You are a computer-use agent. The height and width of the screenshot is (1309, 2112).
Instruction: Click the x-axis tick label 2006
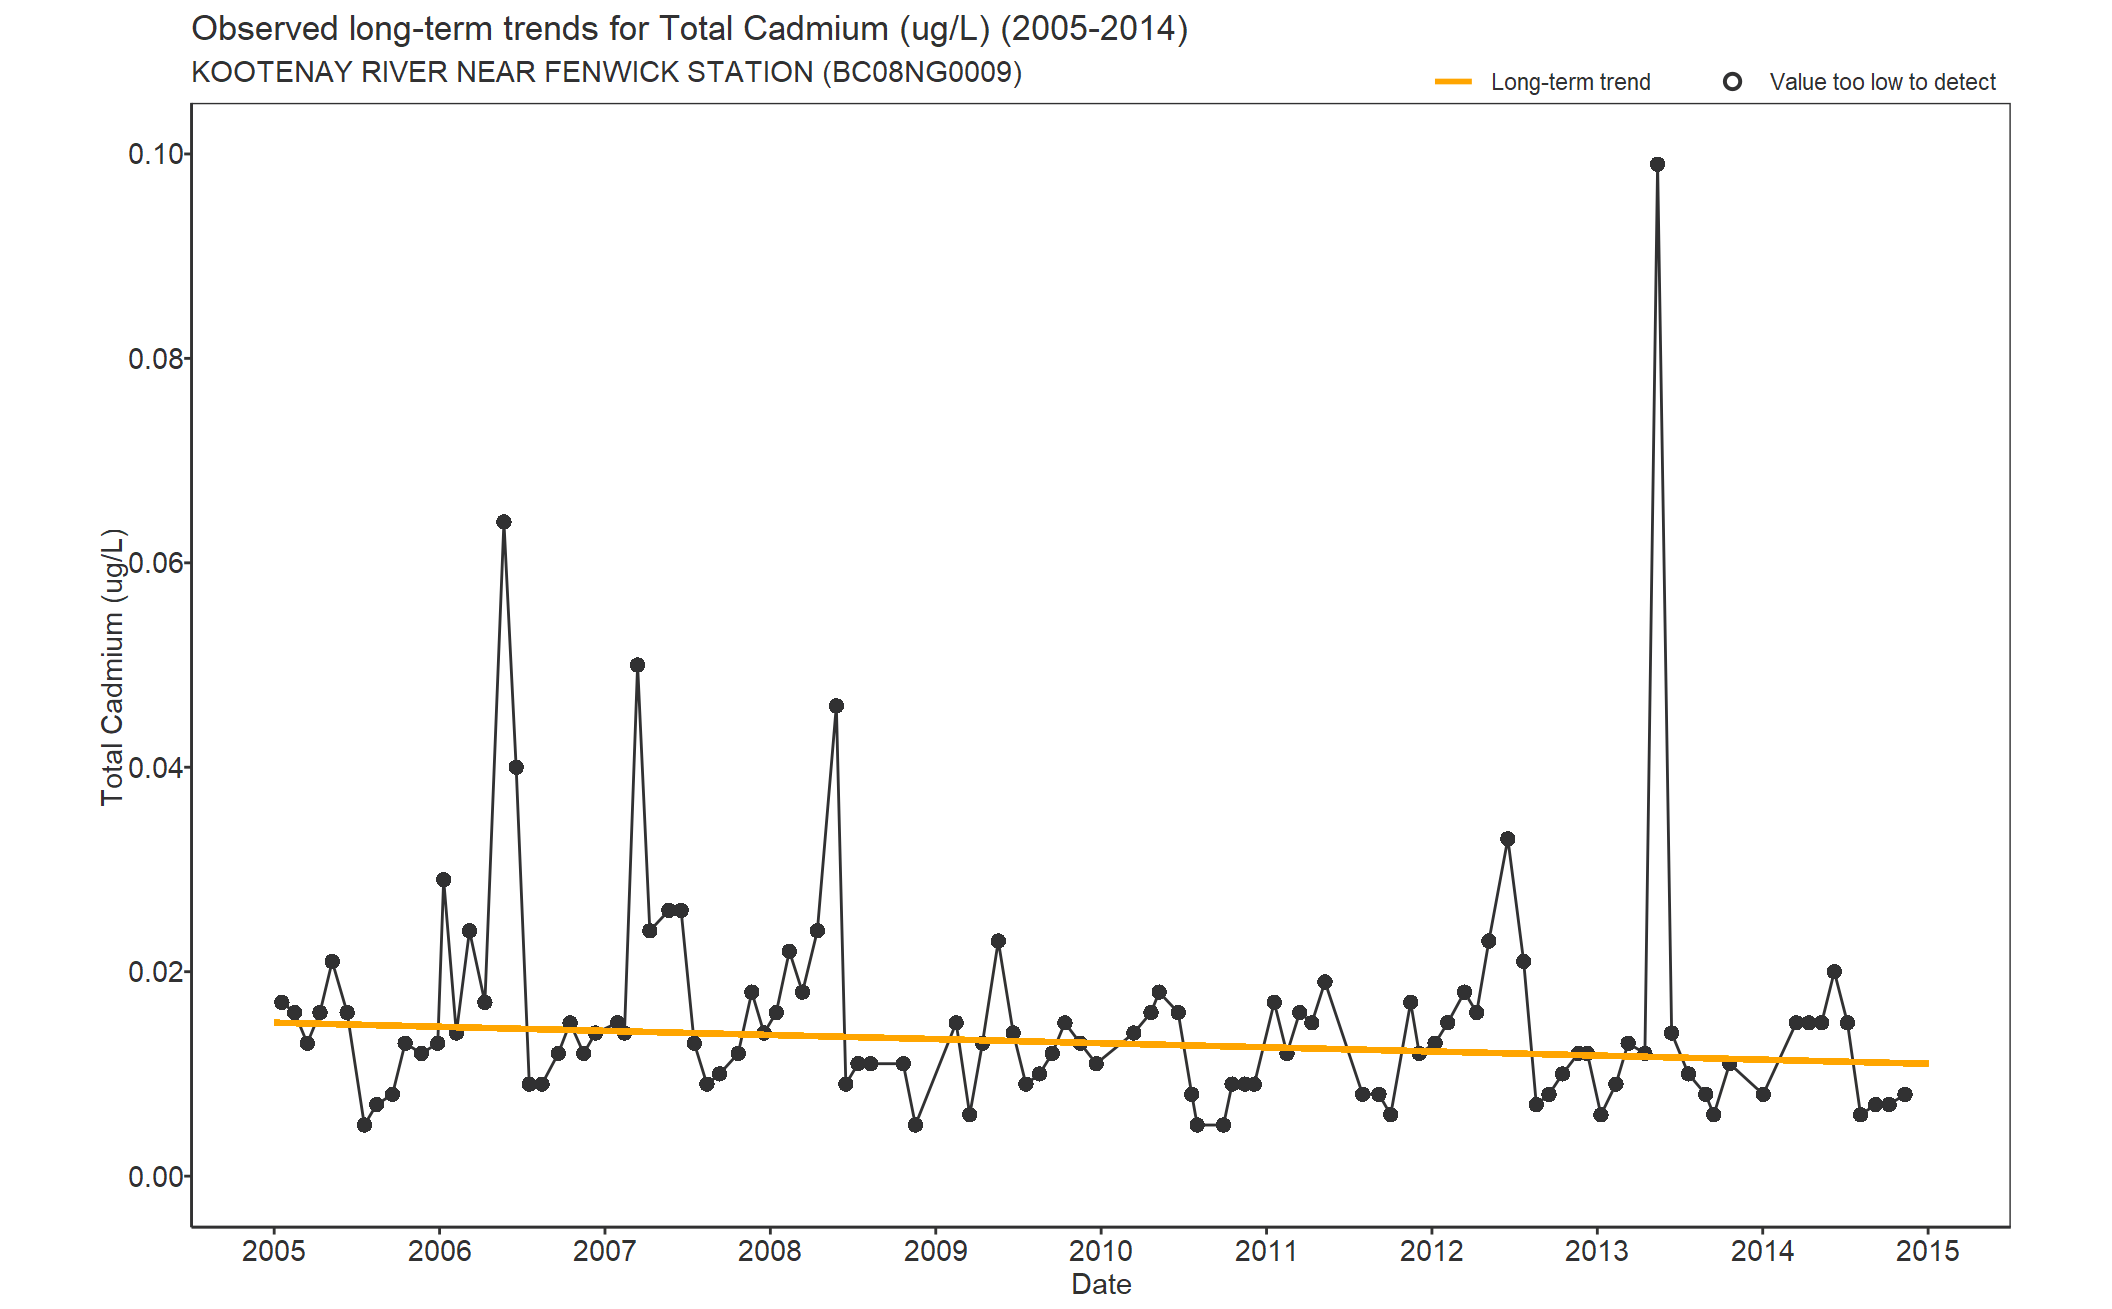[x=439, y=1251]
